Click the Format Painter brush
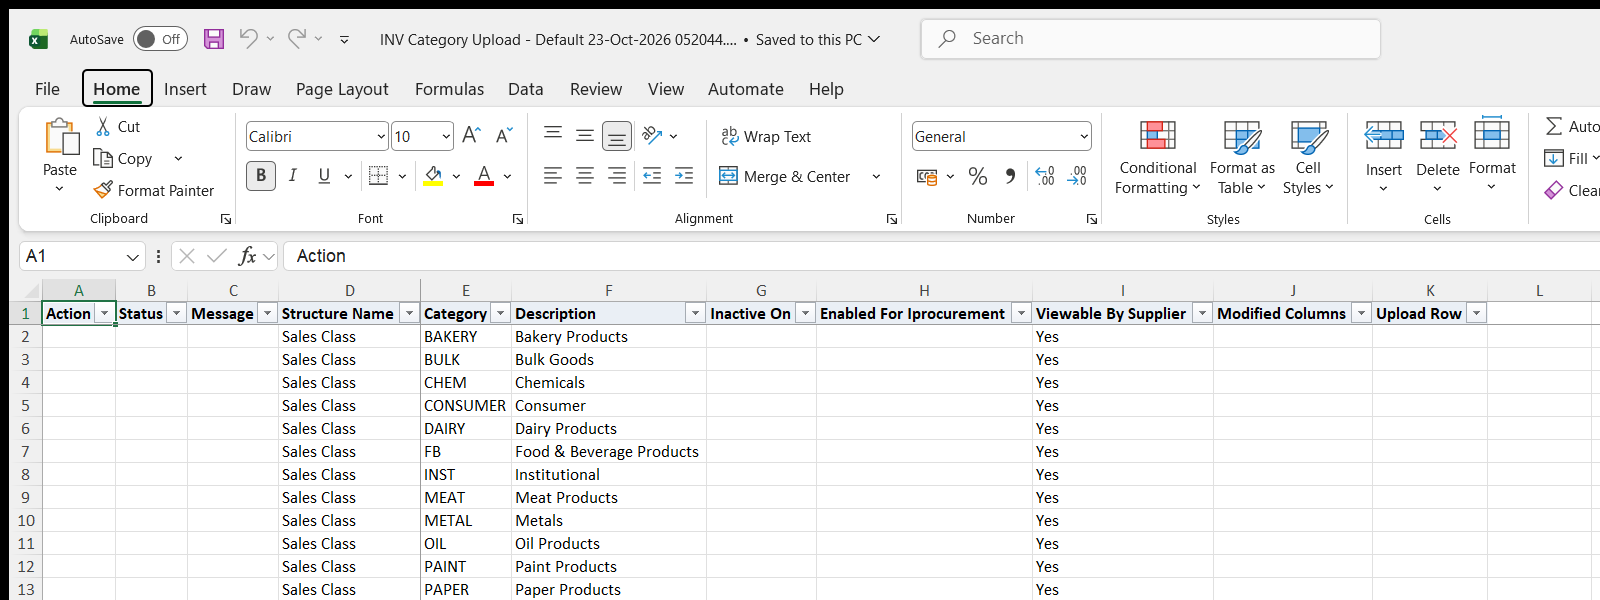 coord(103,190)
